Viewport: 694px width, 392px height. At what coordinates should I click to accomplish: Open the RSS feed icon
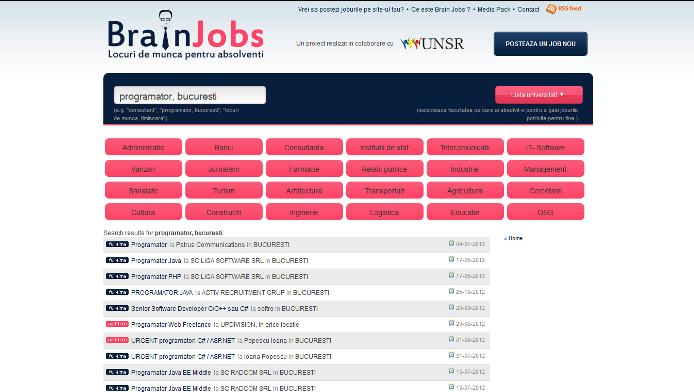pos(551,9)
